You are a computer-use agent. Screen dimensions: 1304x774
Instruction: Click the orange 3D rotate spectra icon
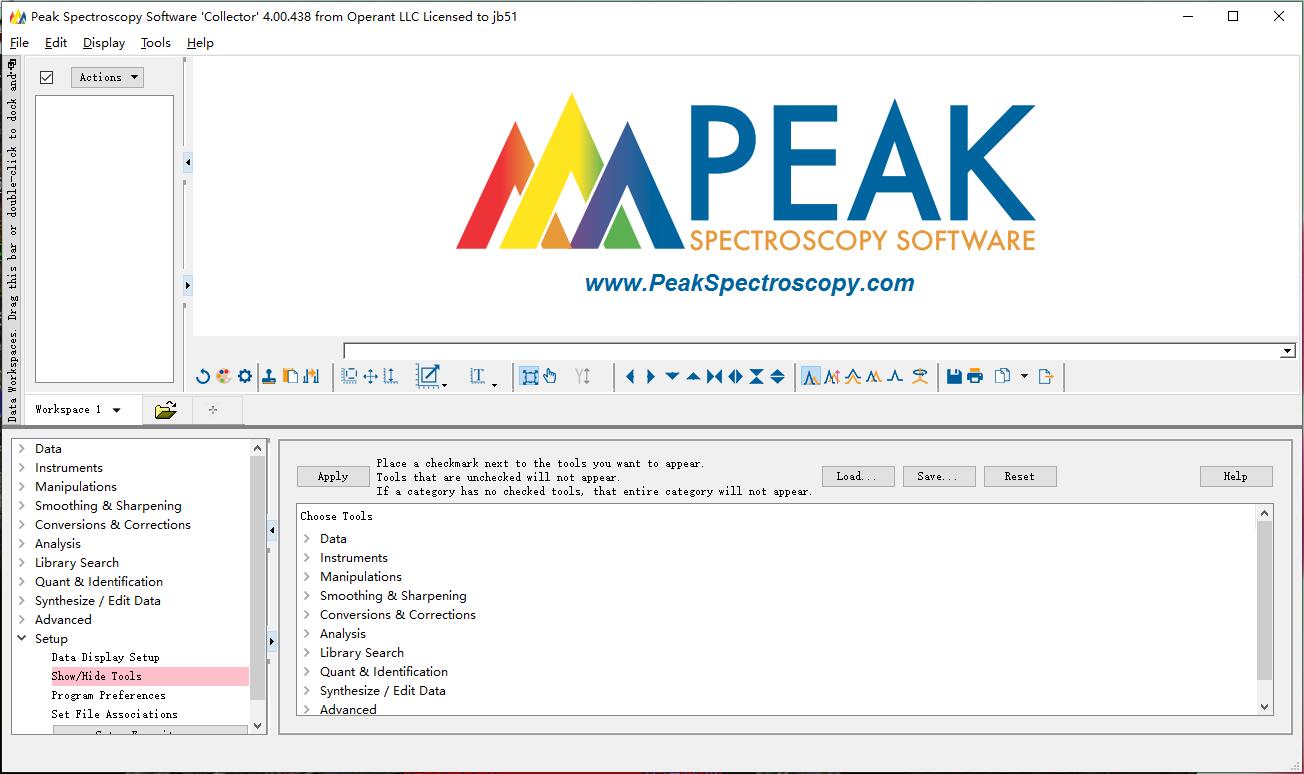(x=920, y=376)
